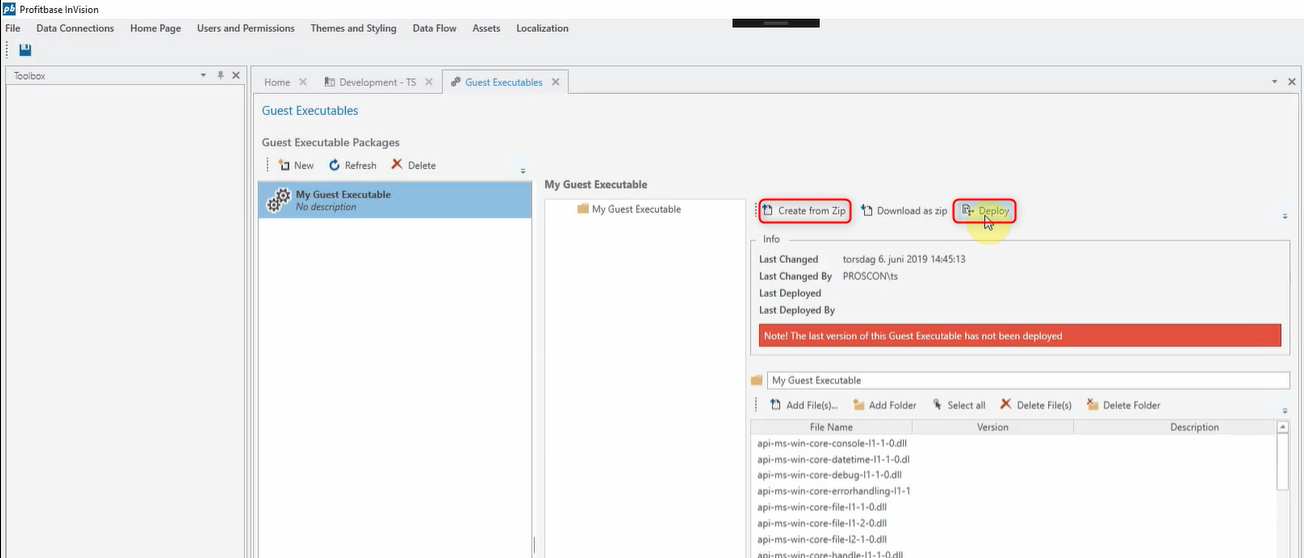The image size is (1304, 558).
Task: Close the Guest Executables tab
Action: tap(556, 82)
